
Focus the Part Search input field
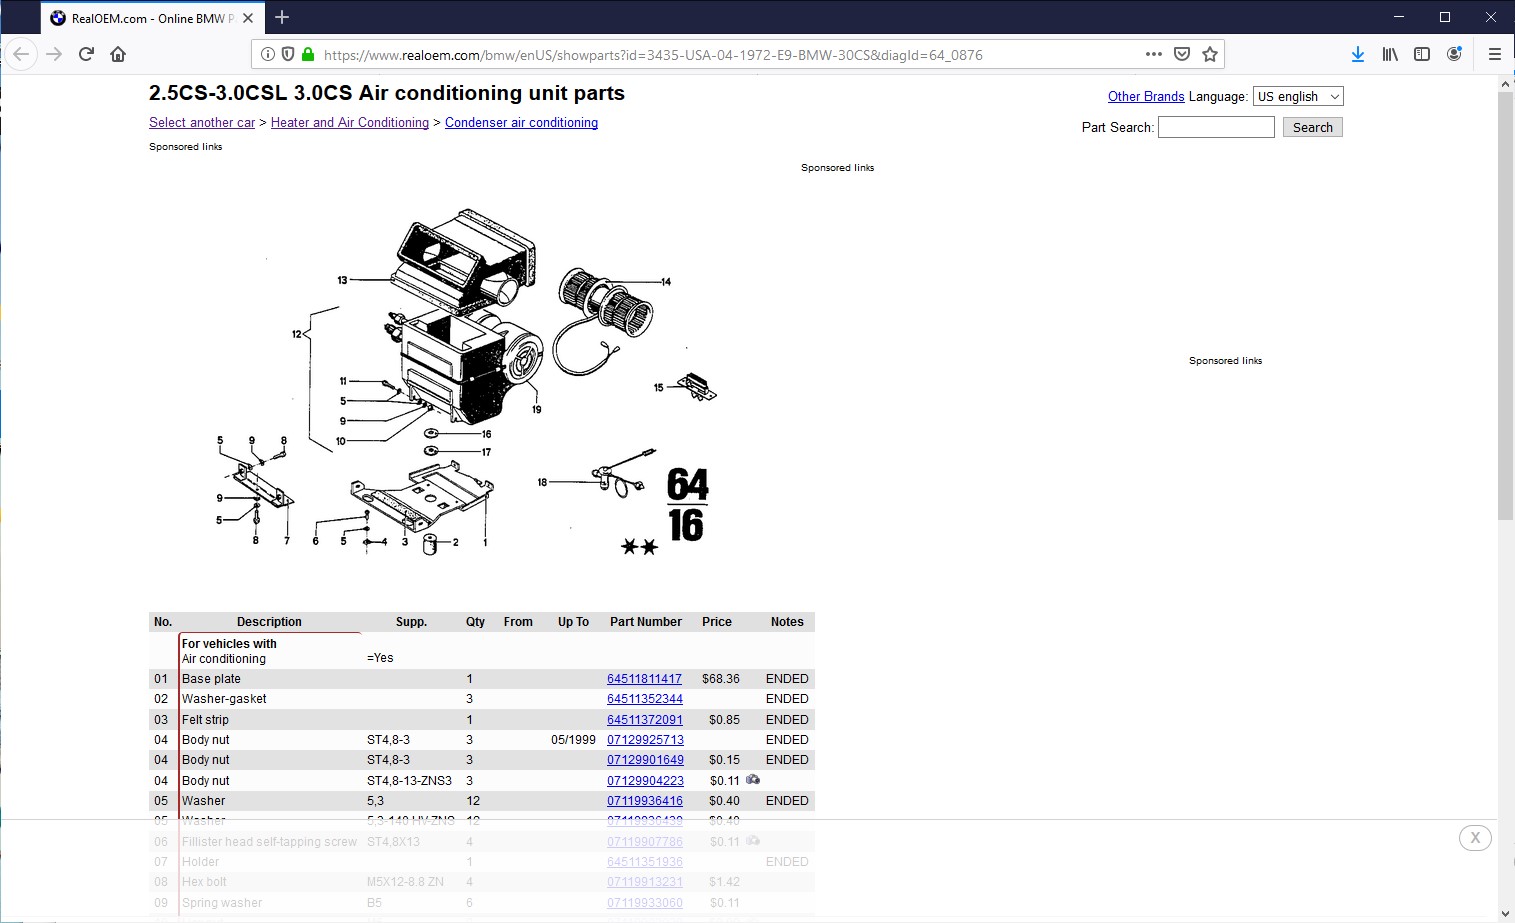tap(1216, 127)
